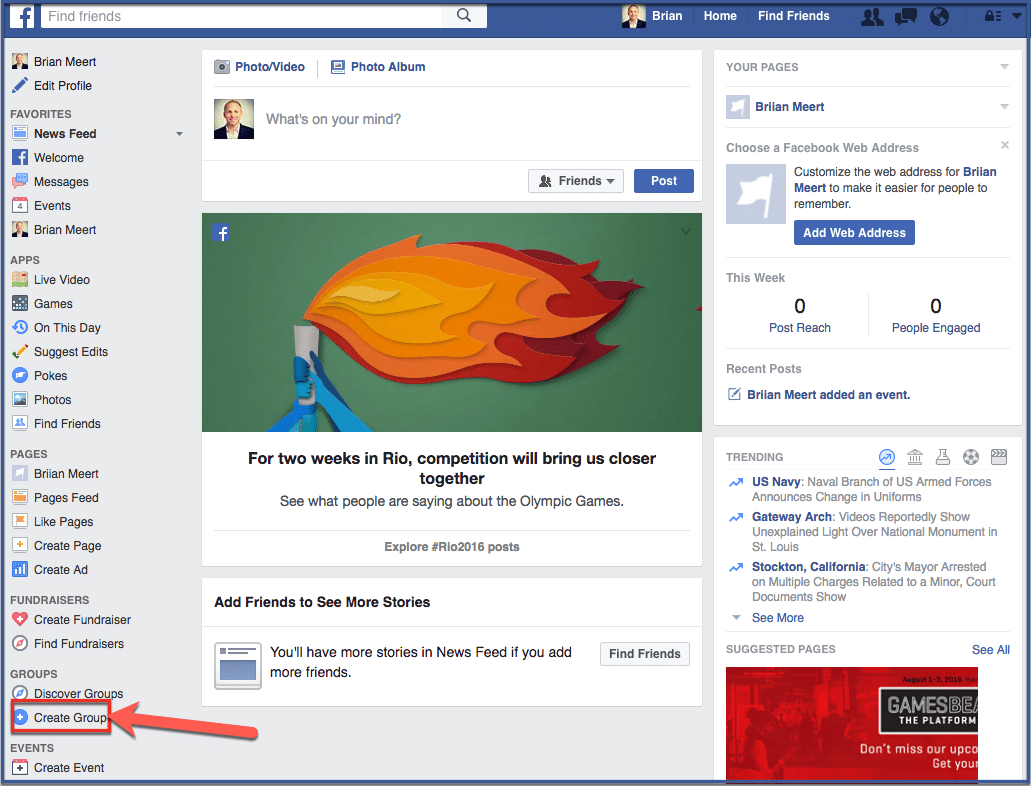Screen dimensions: 1031x786
Task: Open Friends audience selector dropdown
Action: (x=576, y=181)
